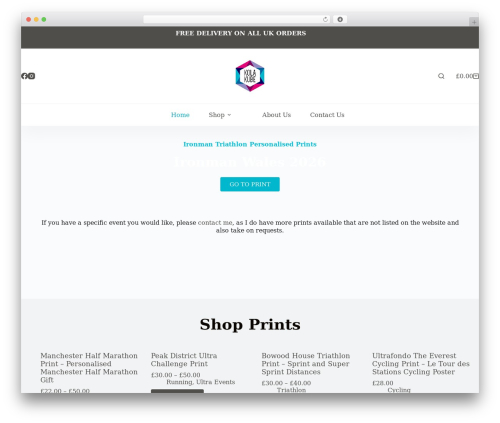Screen dimensions: 500x423
Task: Click the browser reload icon
Action: 325,20
